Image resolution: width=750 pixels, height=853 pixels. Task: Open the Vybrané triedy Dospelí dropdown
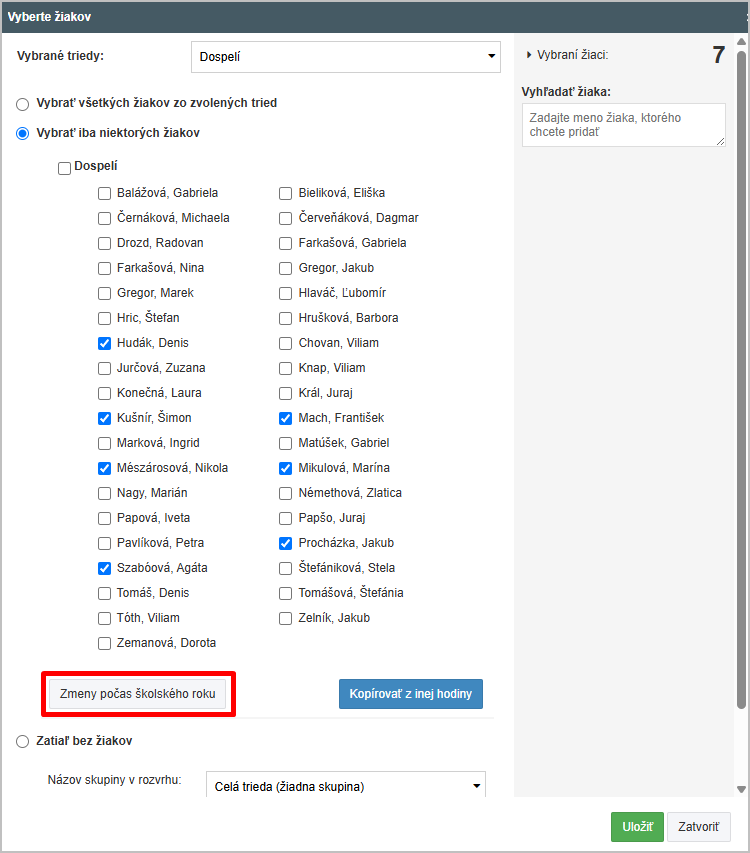pos(346,57)
